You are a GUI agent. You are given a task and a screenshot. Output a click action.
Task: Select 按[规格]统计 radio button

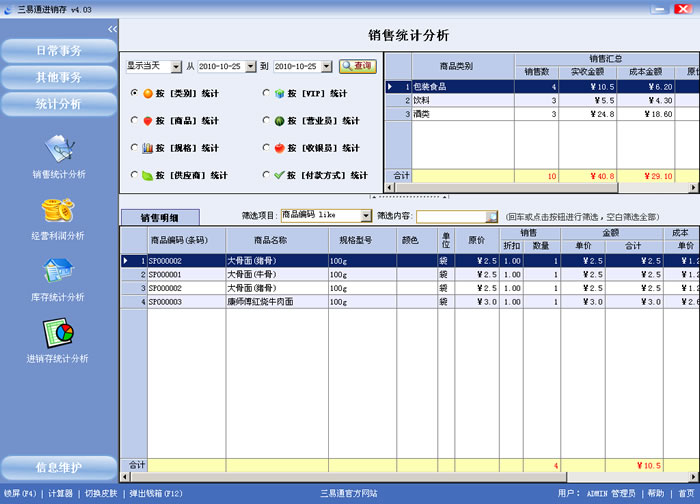click(x=134, y=147)
